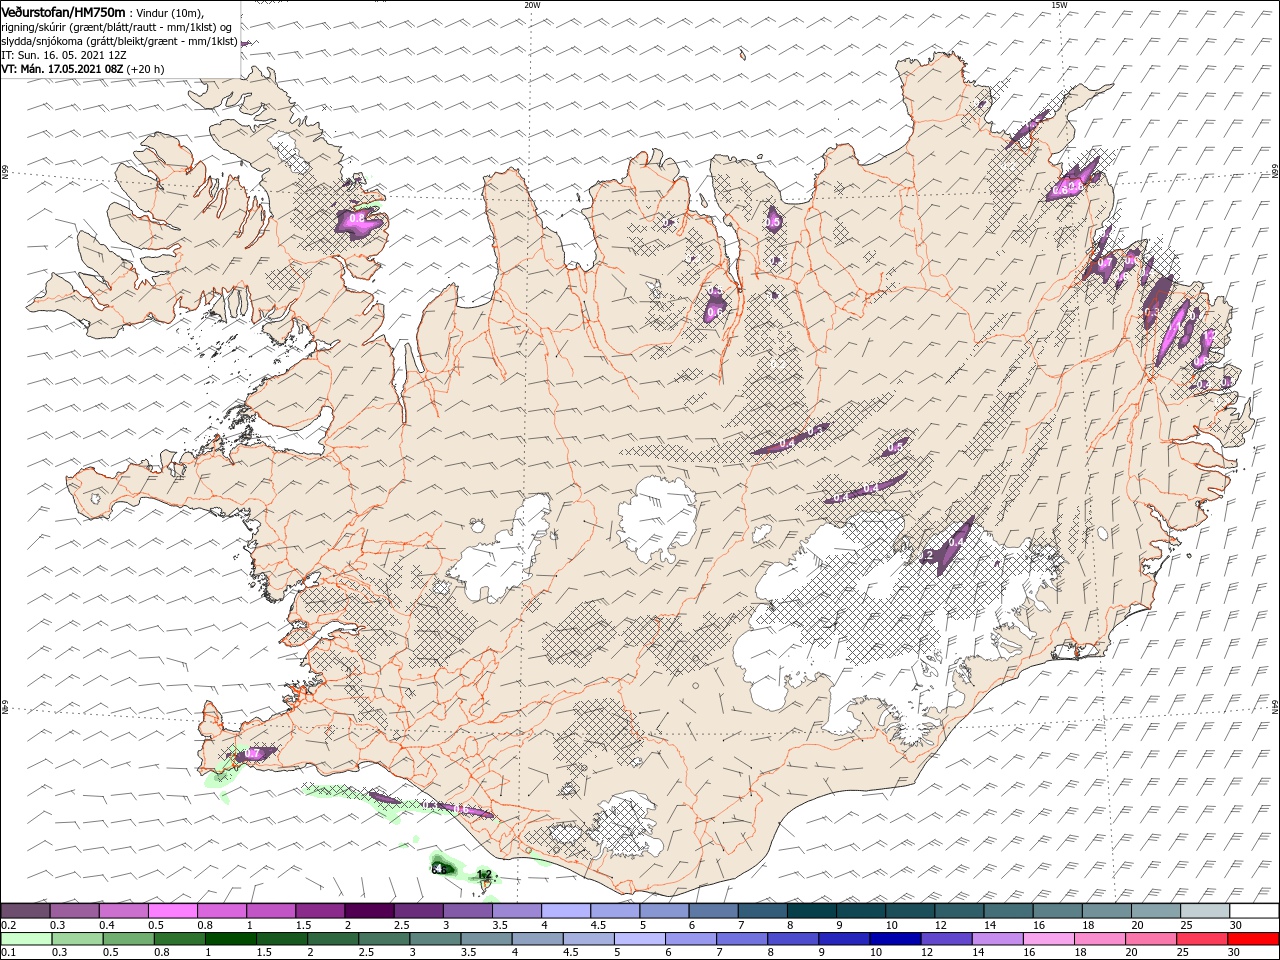Pick the red-pink rain swatch starting at 25
1280x960 pixels.
tap(1203, 939)
